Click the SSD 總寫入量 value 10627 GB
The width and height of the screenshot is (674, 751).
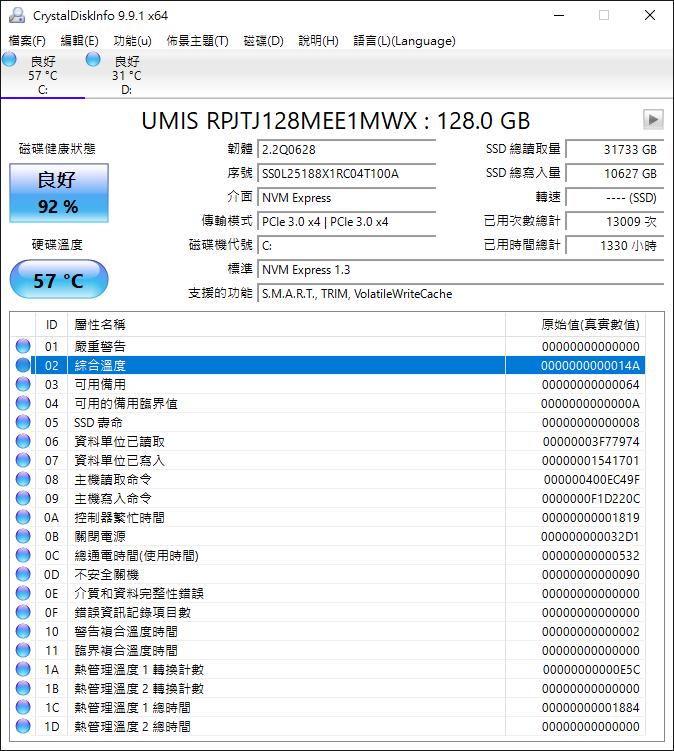point(615,173)
